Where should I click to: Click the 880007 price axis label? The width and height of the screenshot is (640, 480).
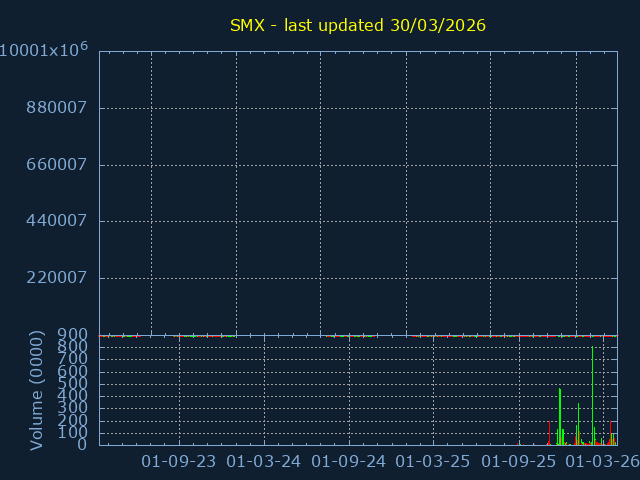pos(58,108)
